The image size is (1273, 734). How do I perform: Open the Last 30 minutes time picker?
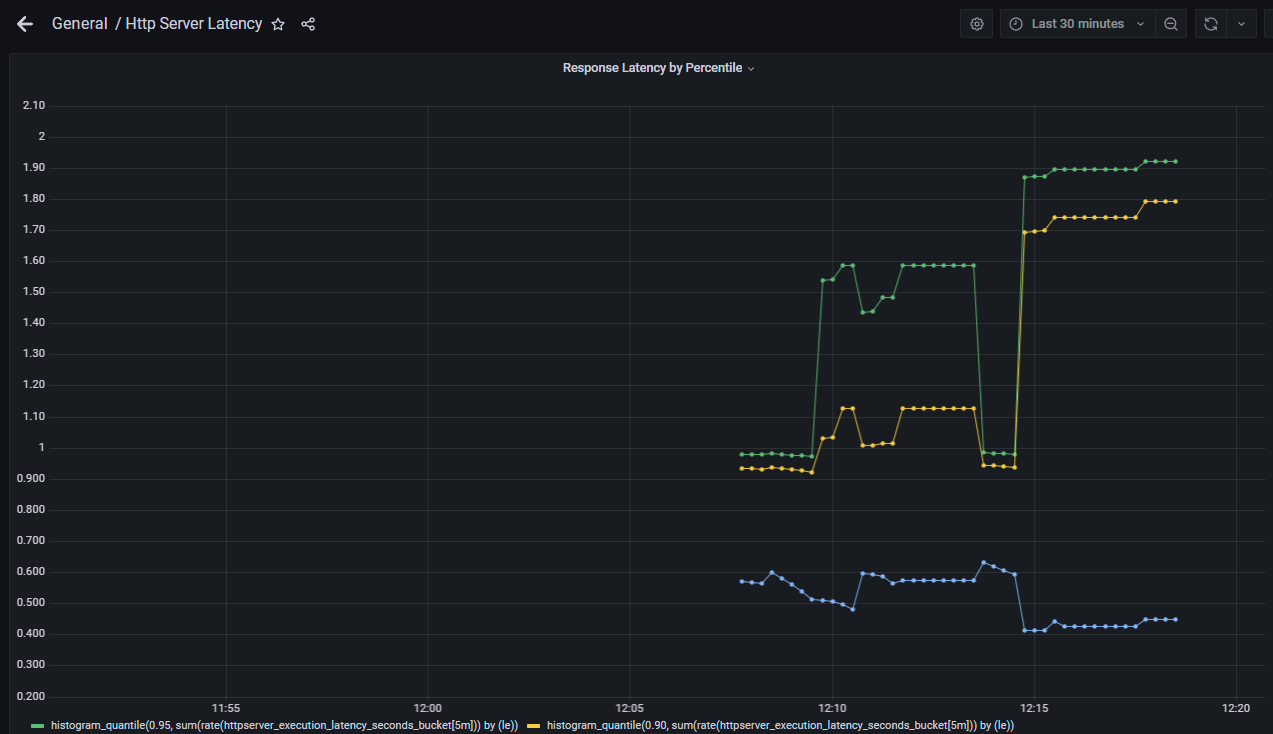pyautogui.click(x=1078, y=24)
